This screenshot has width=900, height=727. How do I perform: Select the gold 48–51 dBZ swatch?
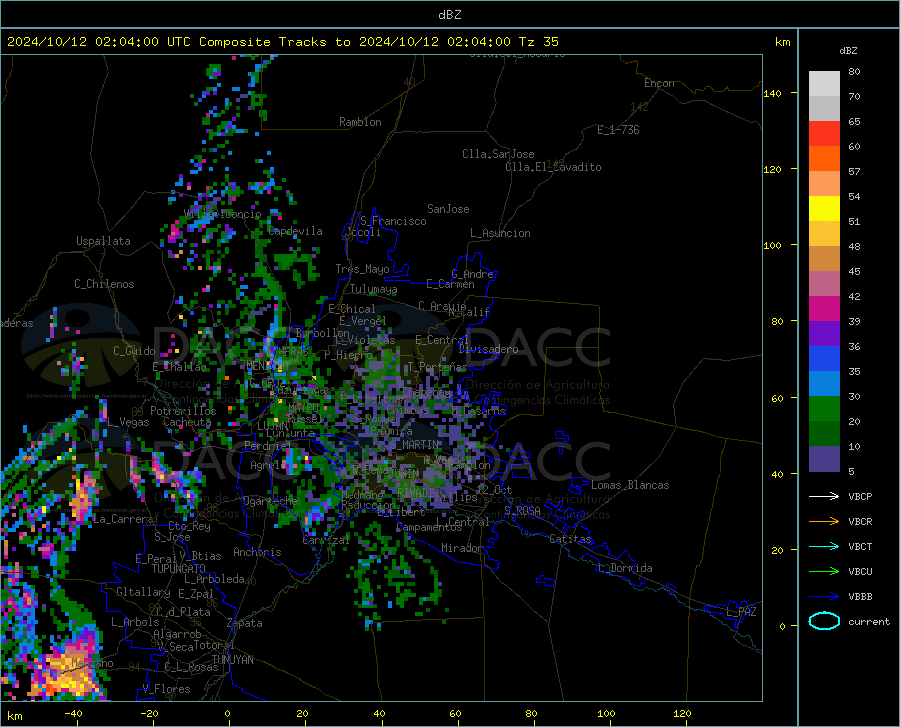point(824,234)
